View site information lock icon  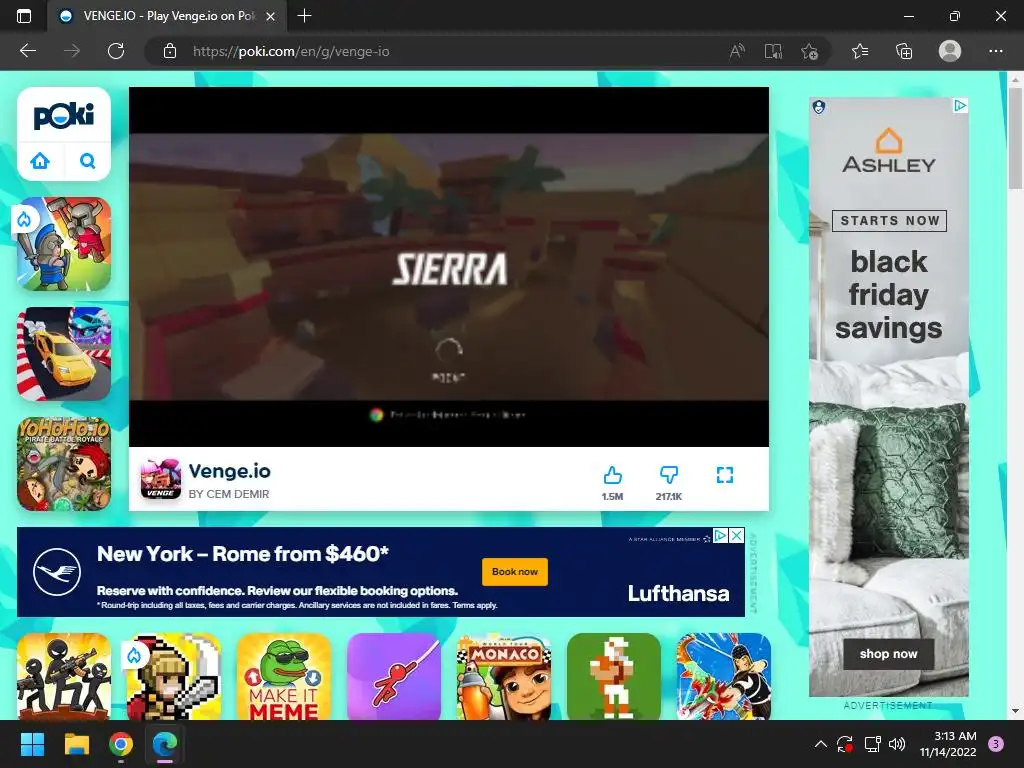pos(170,51)
